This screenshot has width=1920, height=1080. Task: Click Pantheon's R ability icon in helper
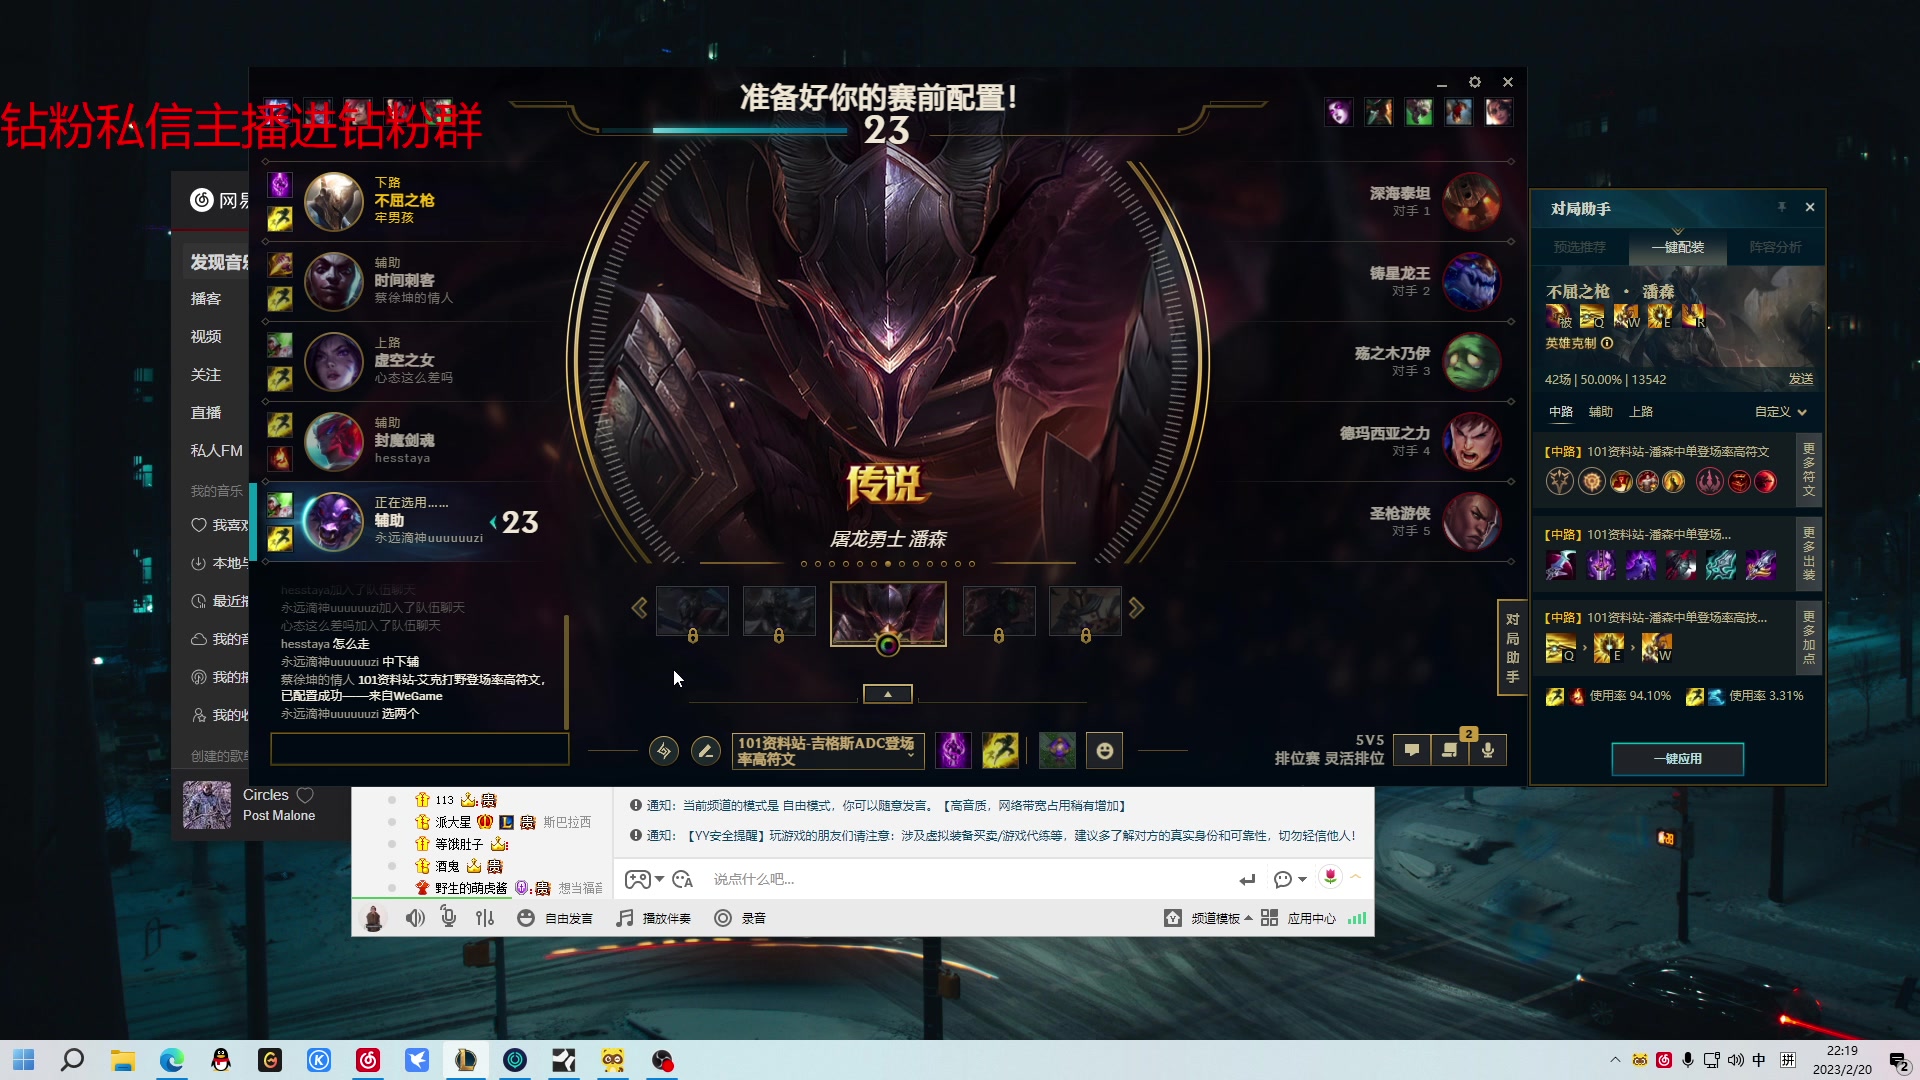[1693, 317]
